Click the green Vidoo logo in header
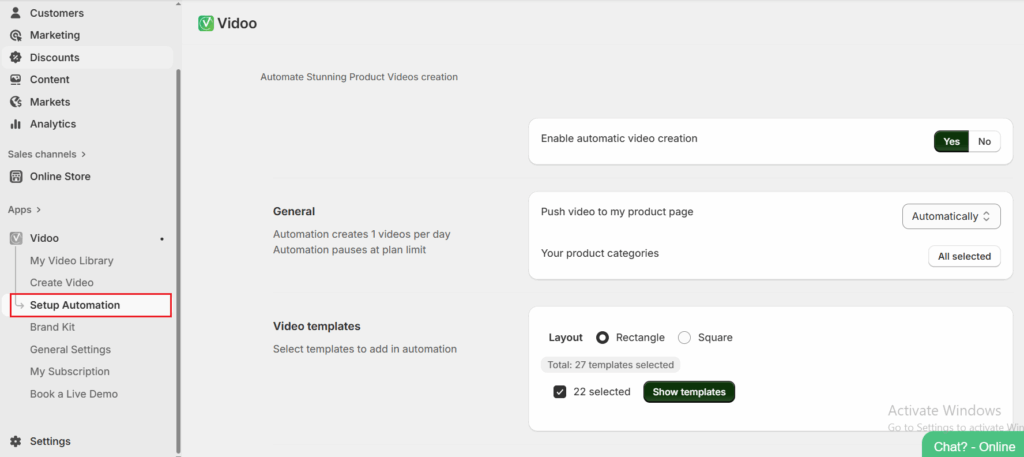Screen dimensions: 1024x457 click(206, 23)
